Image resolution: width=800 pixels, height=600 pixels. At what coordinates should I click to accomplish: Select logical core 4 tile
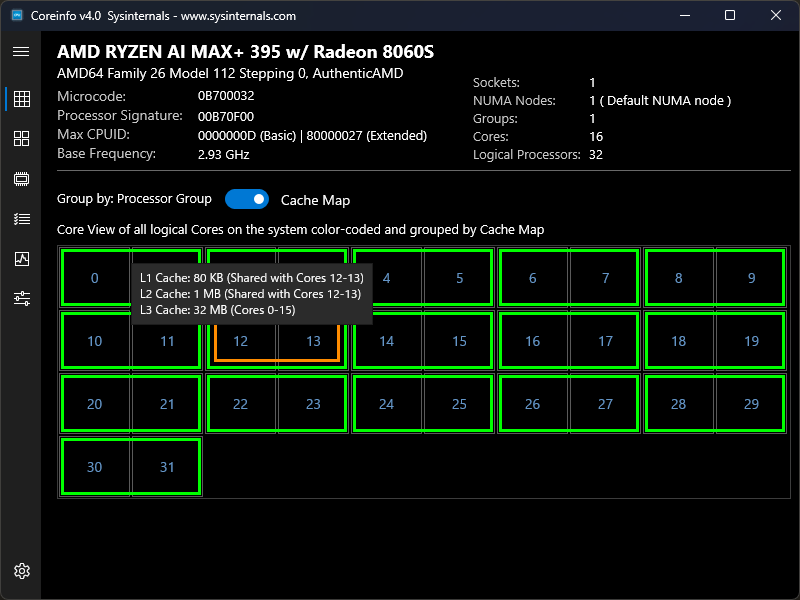[x=386, y=278]
